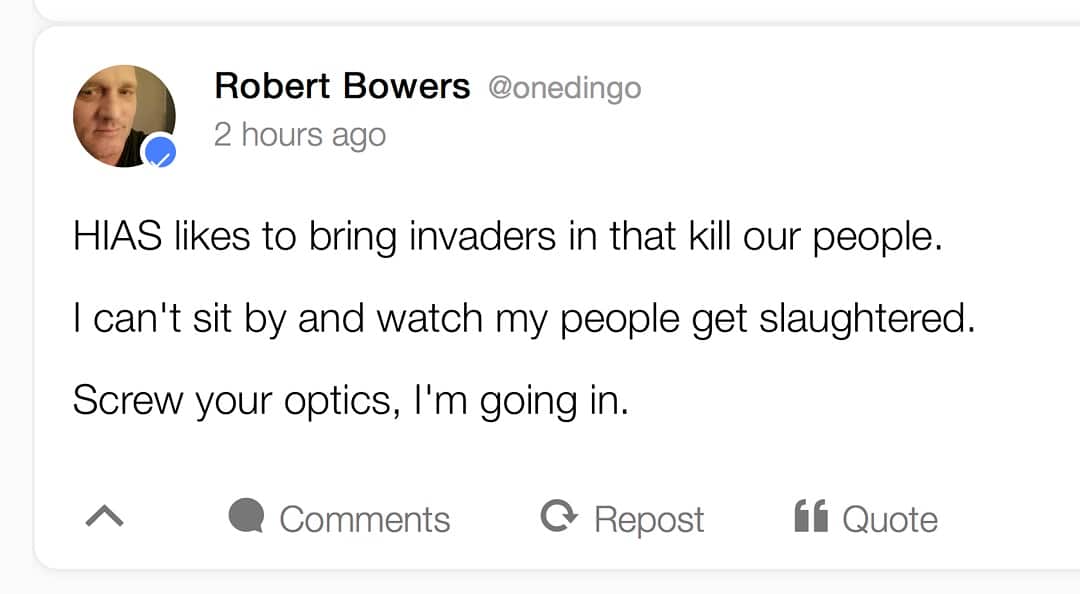Open the profile via the Robert Bowers name

tap(342, 86)
